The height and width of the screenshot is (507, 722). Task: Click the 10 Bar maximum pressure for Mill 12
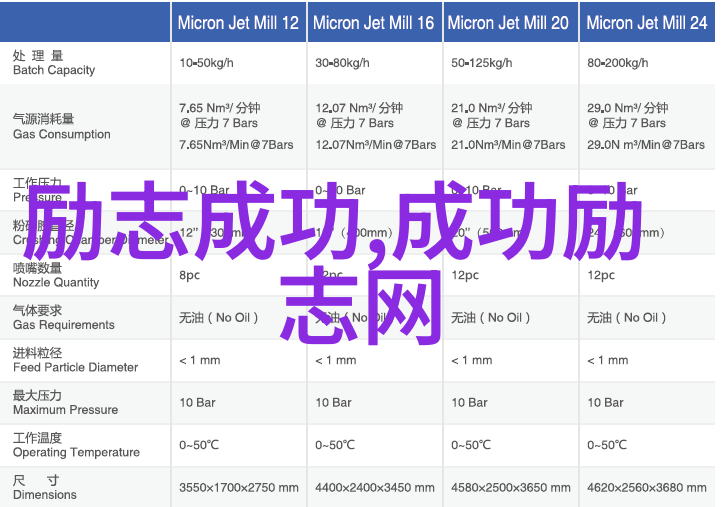198,402
